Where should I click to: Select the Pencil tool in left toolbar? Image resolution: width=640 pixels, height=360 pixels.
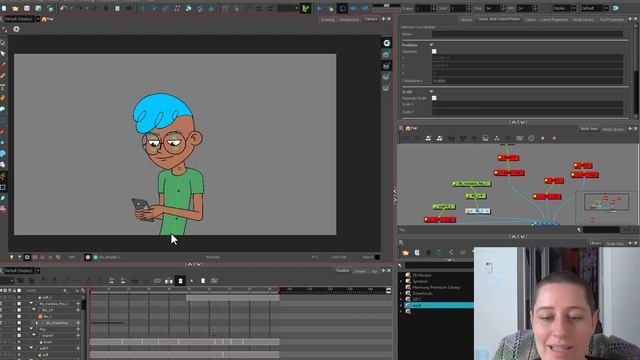pos(3,76)
